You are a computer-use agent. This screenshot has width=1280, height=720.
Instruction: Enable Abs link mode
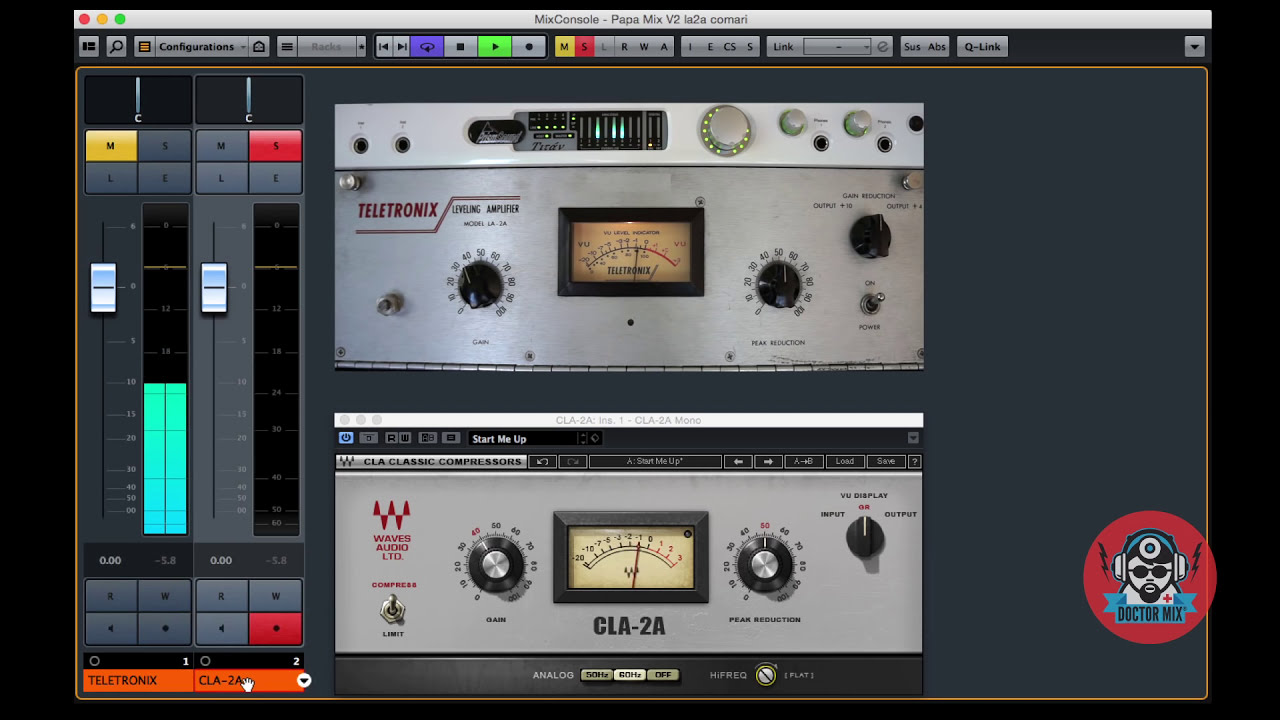[937, 47]
